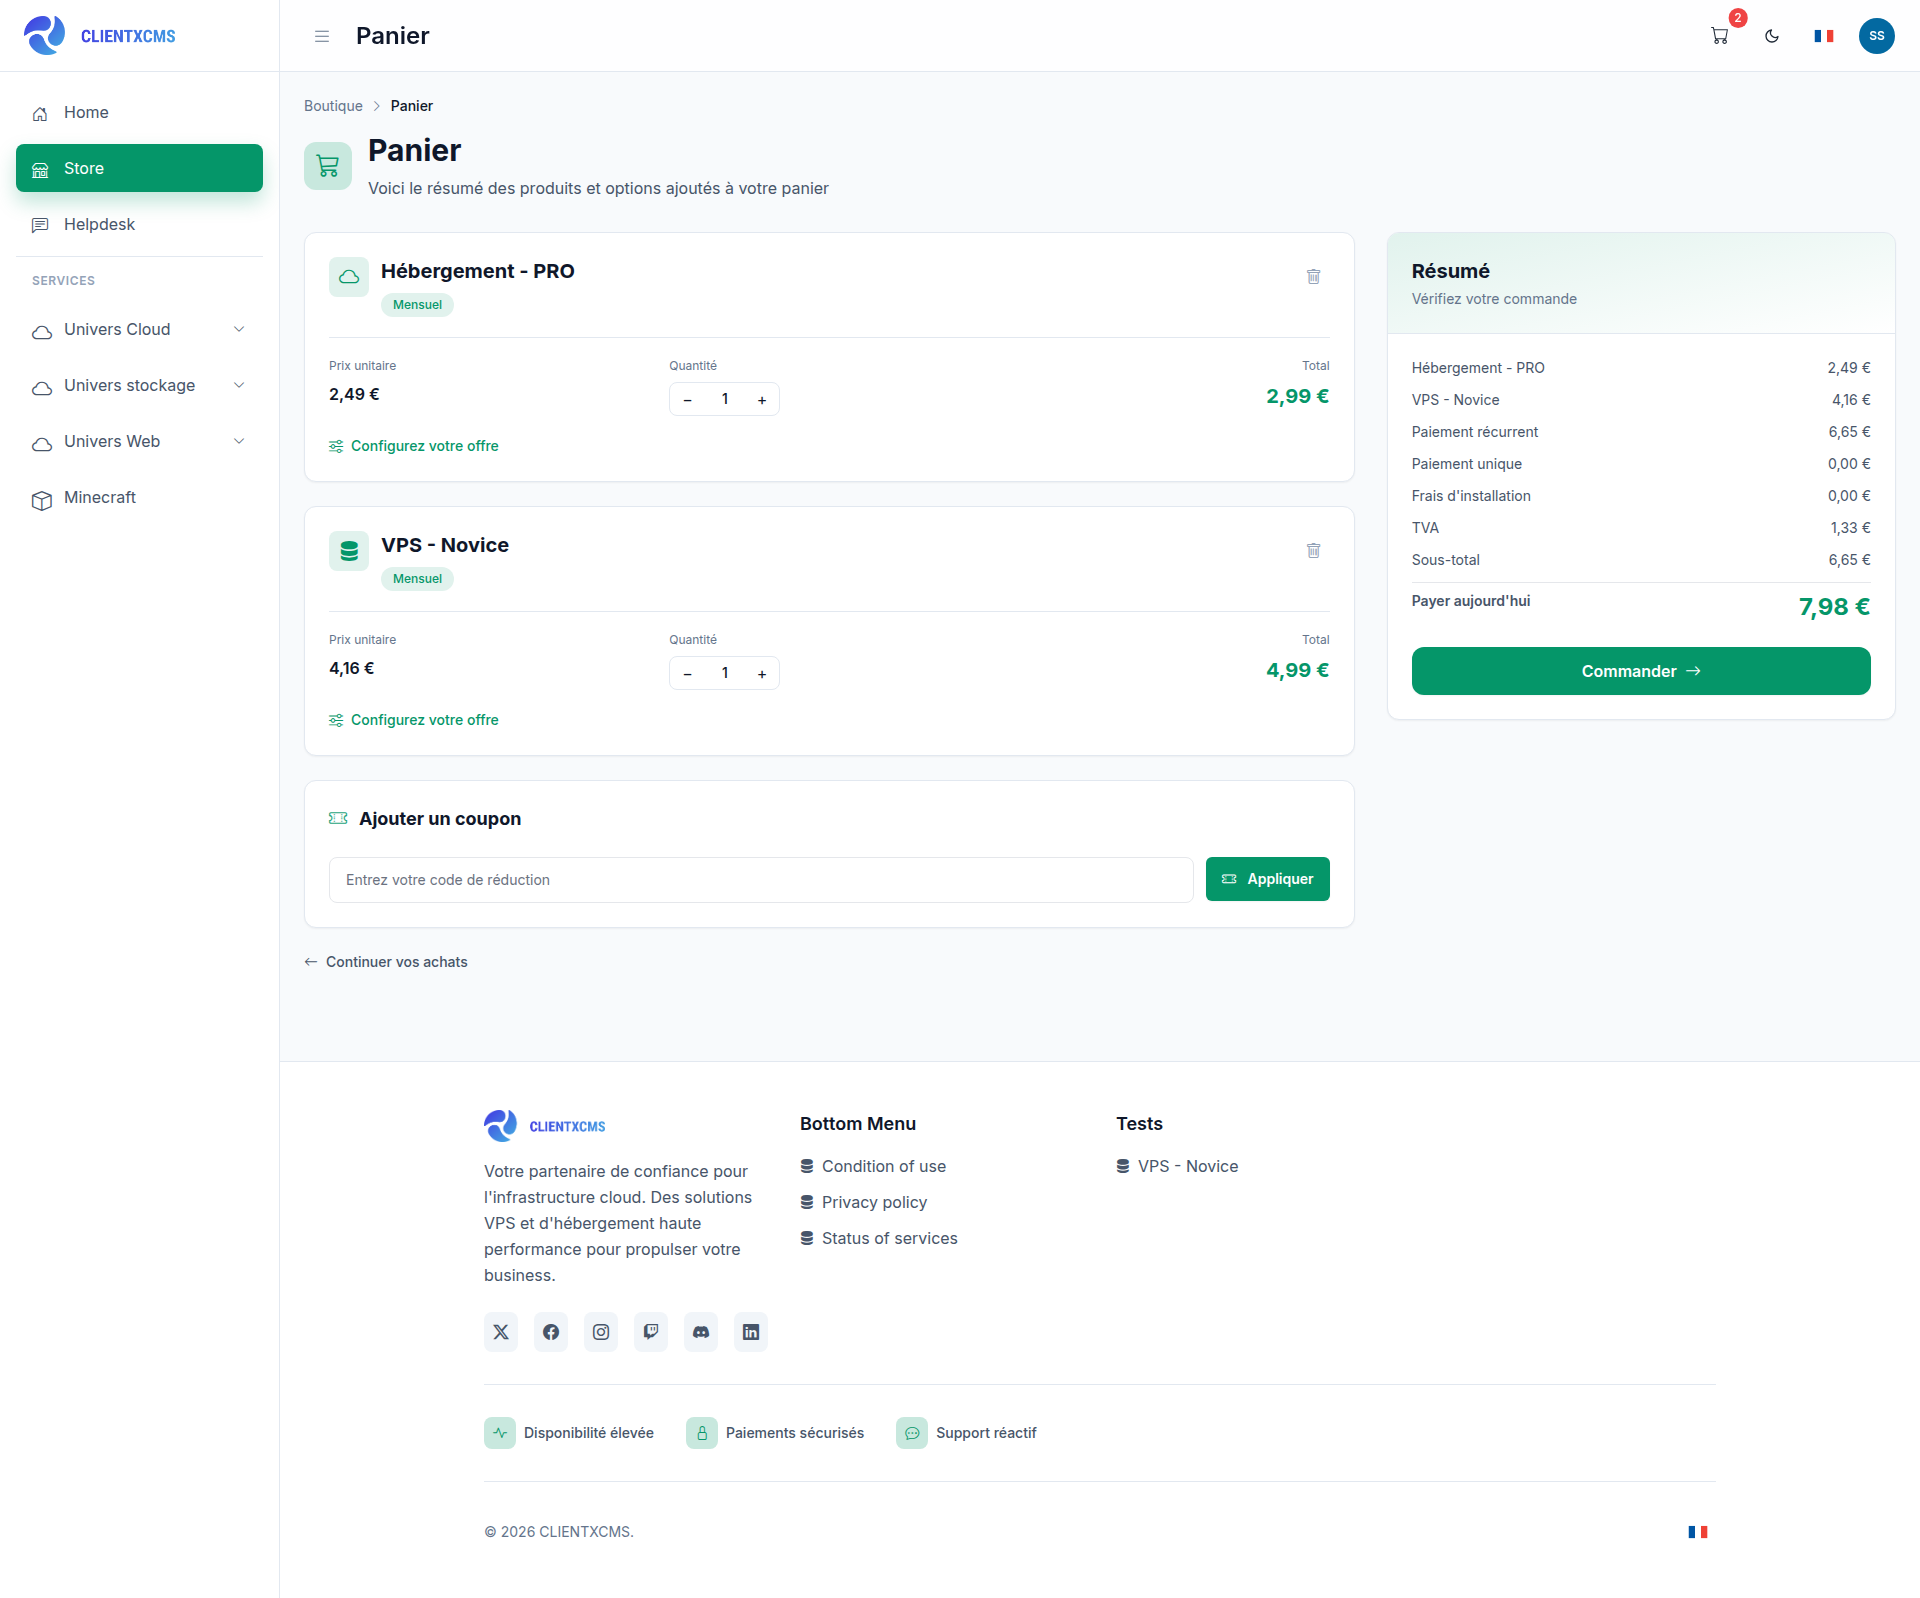Decrease quantity of Hébergement - PRO
The image size is (1920, 1598).
tap(688, 400)
